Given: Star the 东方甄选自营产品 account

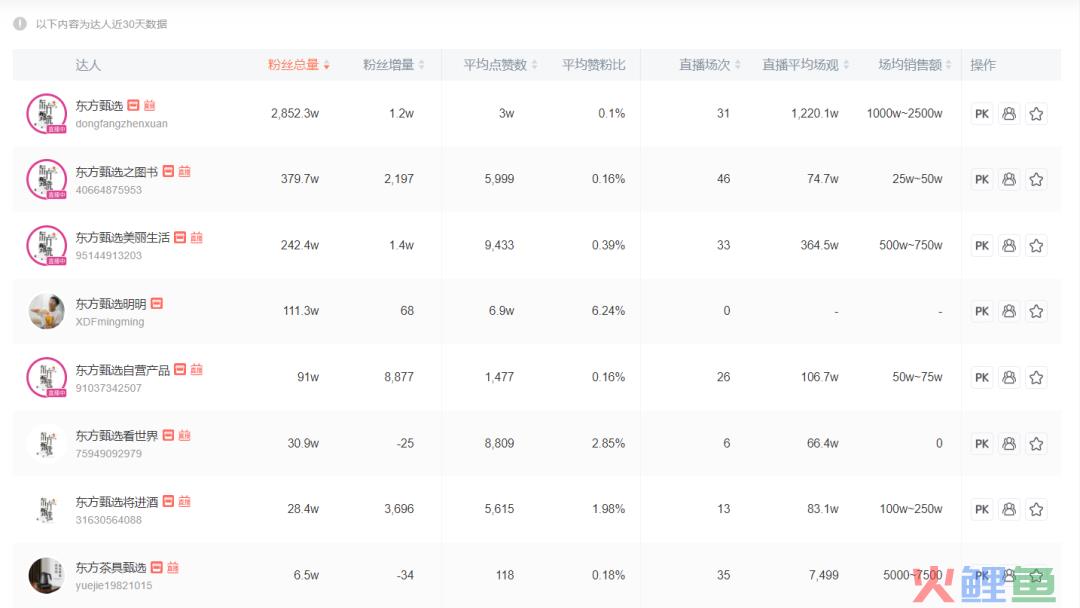Looking at the screenshot, I should (1036, 377).
